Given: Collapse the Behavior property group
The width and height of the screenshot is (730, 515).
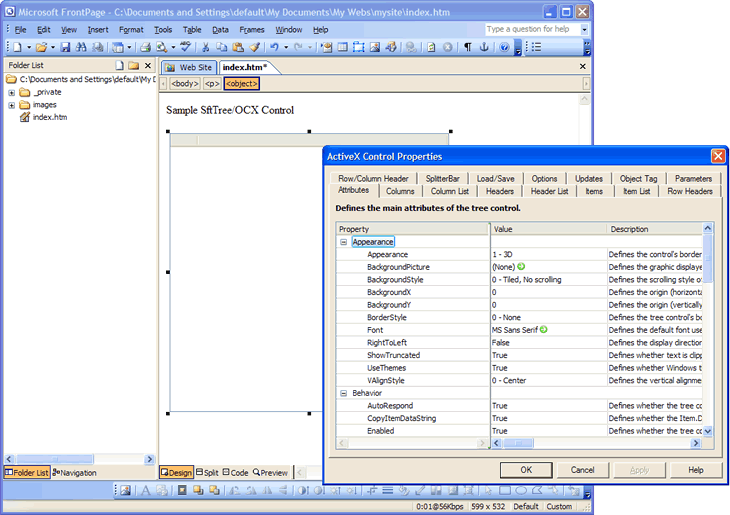Looking at the screenshot, I should 343,393.
